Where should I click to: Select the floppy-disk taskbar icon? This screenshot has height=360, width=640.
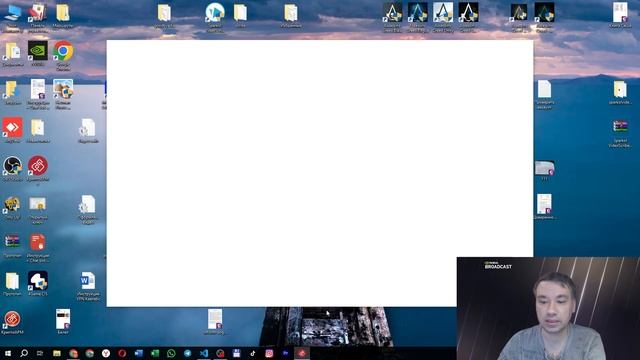236,353
